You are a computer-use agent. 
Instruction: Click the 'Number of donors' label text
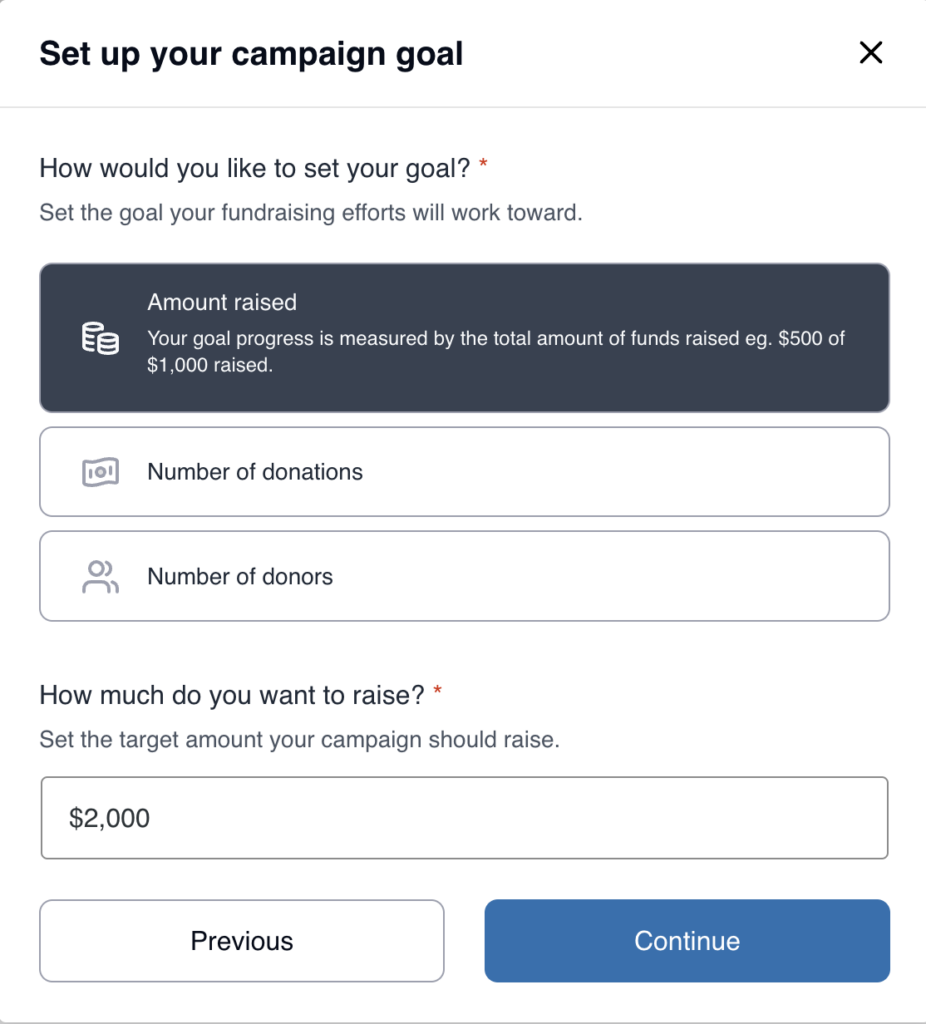tap(239, 576)
